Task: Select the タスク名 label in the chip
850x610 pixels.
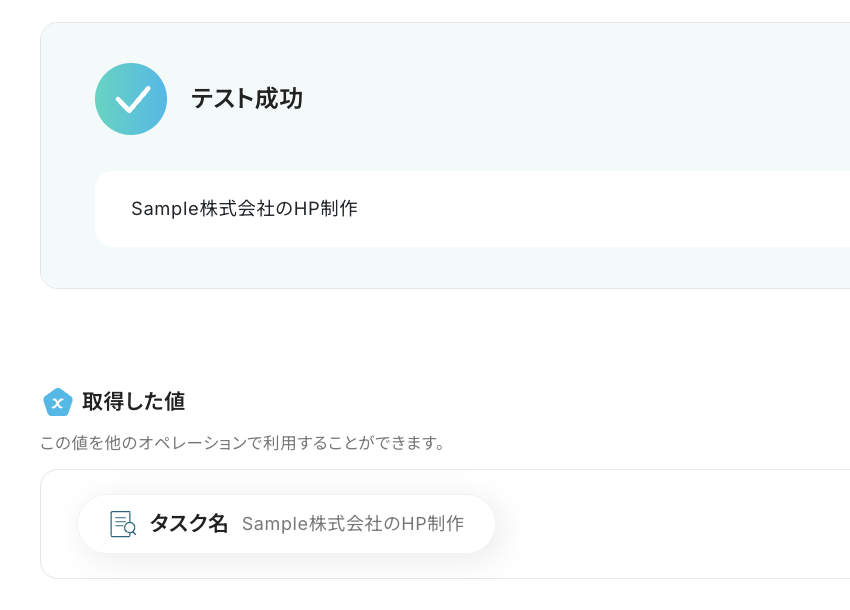Action: (189, 524)
